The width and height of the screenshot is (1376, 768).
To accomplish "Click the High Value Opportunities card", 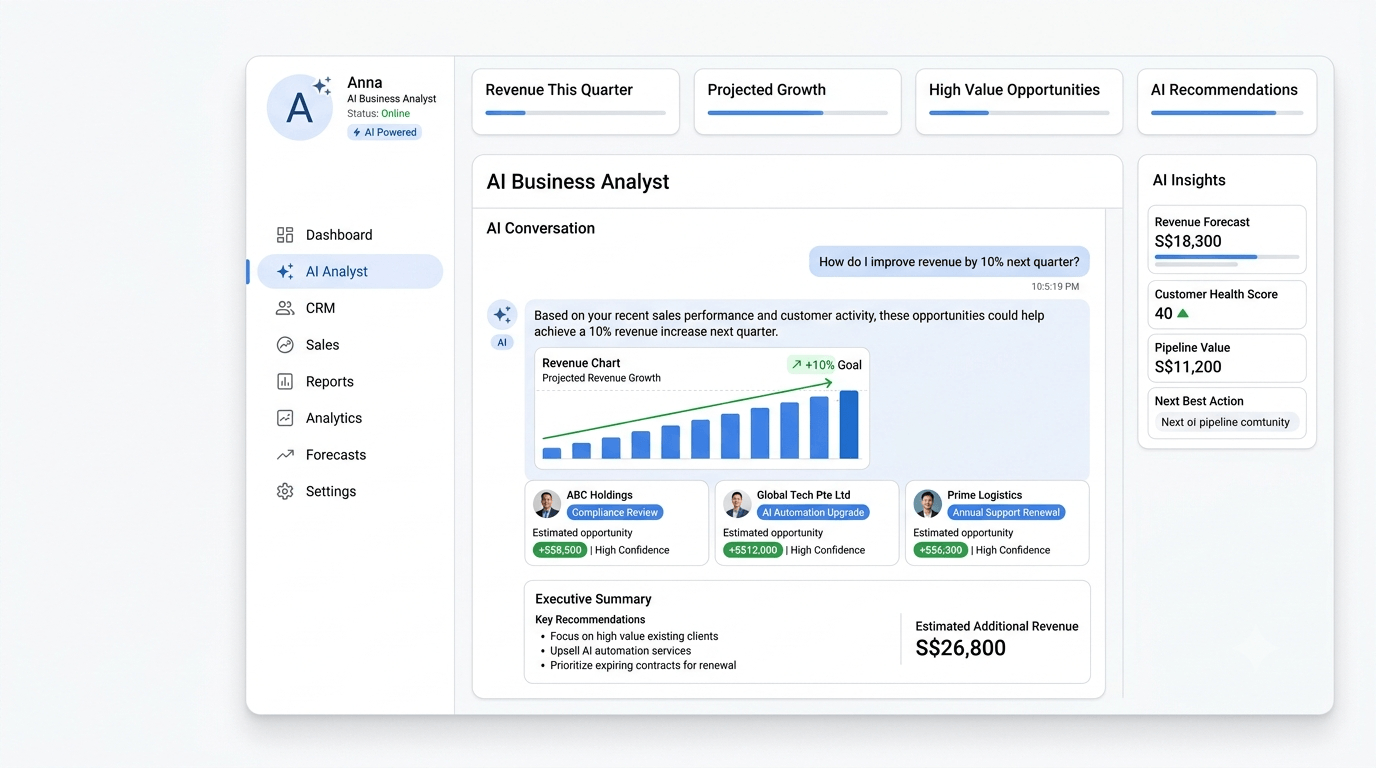I will (1019, 101).
